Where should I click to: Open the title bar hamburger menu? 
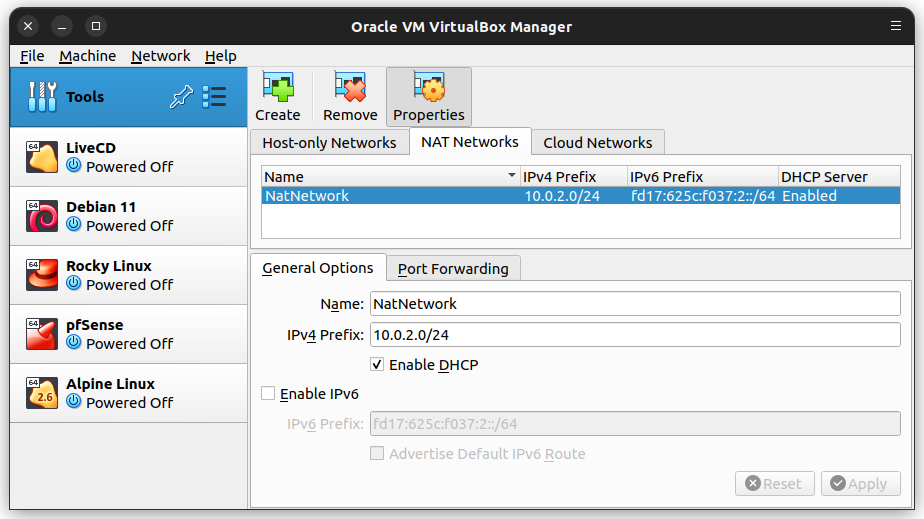(x=896, y=26)
